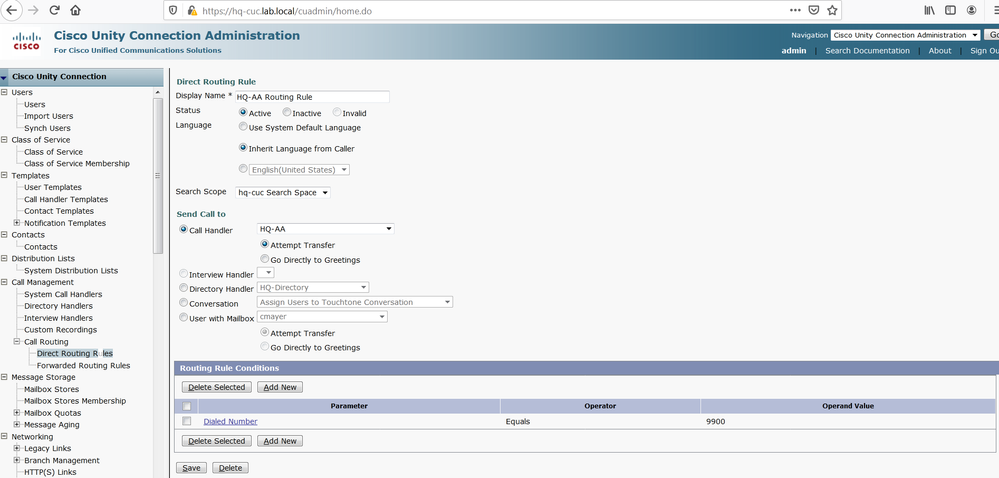Open the HQ-Directory dropdown
The image size is (999, 478).
[313, 287]
